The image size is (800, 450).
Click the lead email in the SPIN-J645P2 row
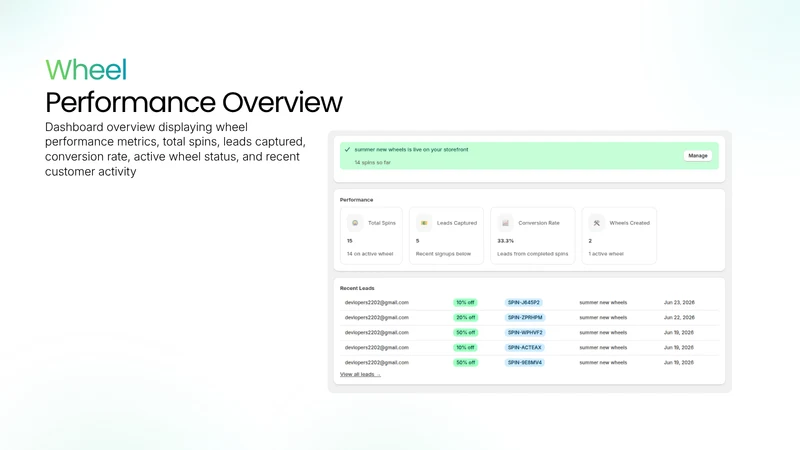click(377, 303)
